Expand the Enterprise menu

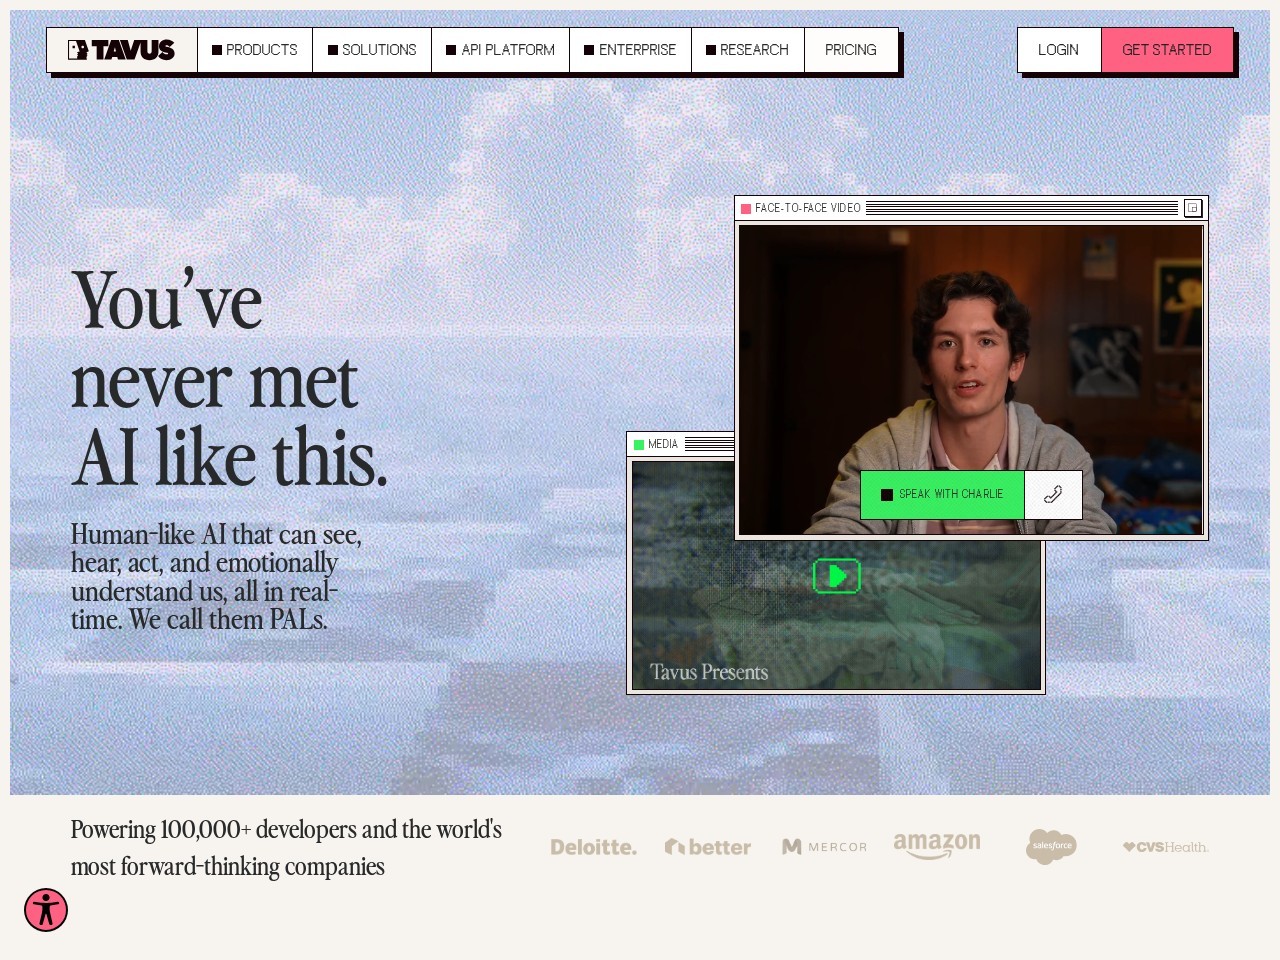[630, 50]
